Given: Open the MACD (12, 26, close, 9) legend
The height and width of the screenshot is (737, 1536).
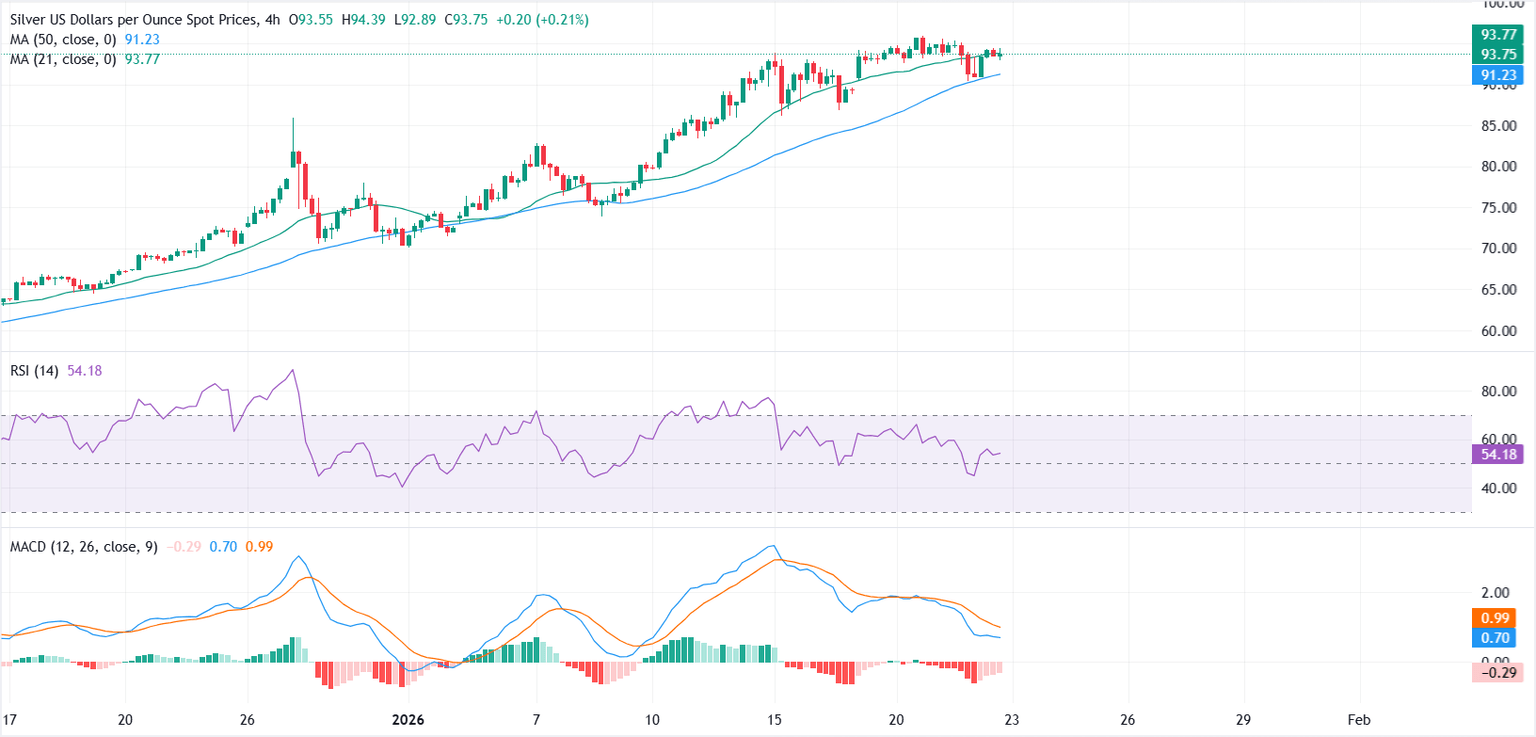Looking at the screenshot, I should [x=84, y=547].
